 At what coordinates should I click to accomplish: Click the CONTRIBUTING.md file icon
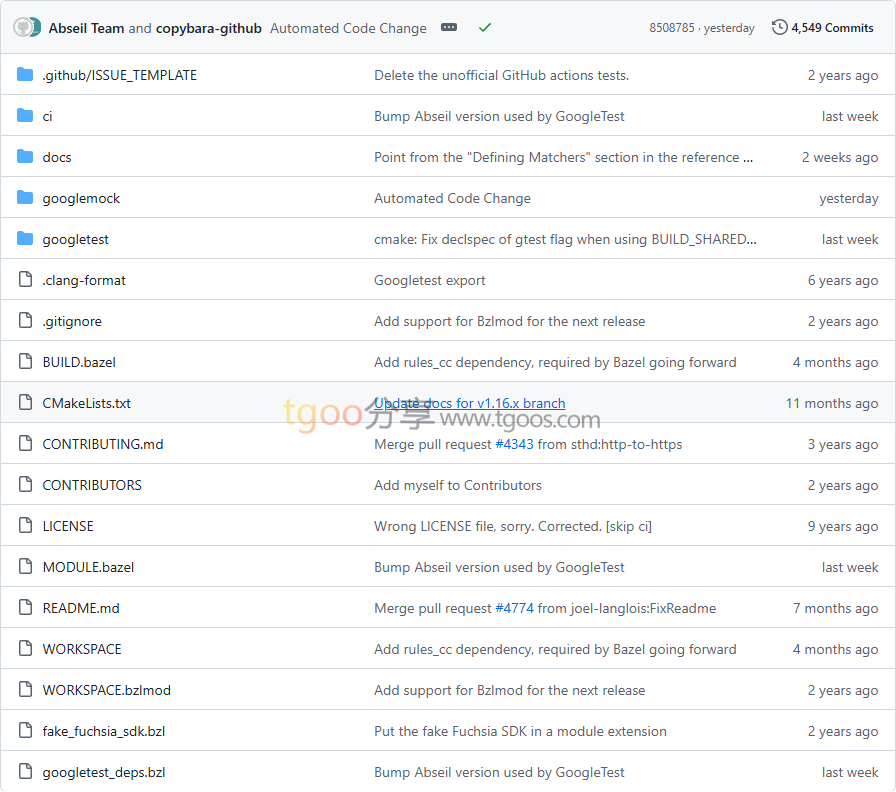[26, 443]
